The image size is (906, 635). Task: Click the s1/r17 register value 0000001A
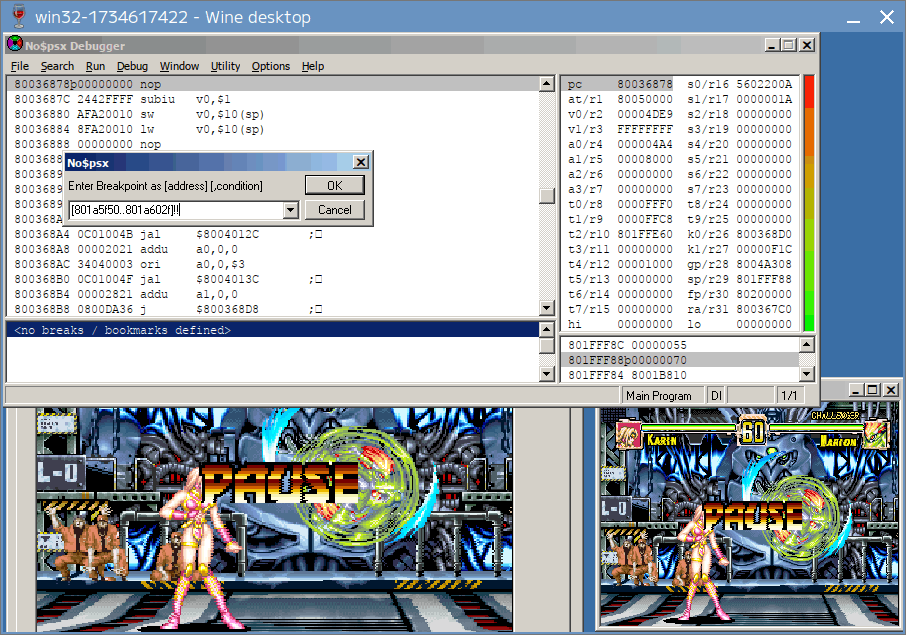(764, 99)
